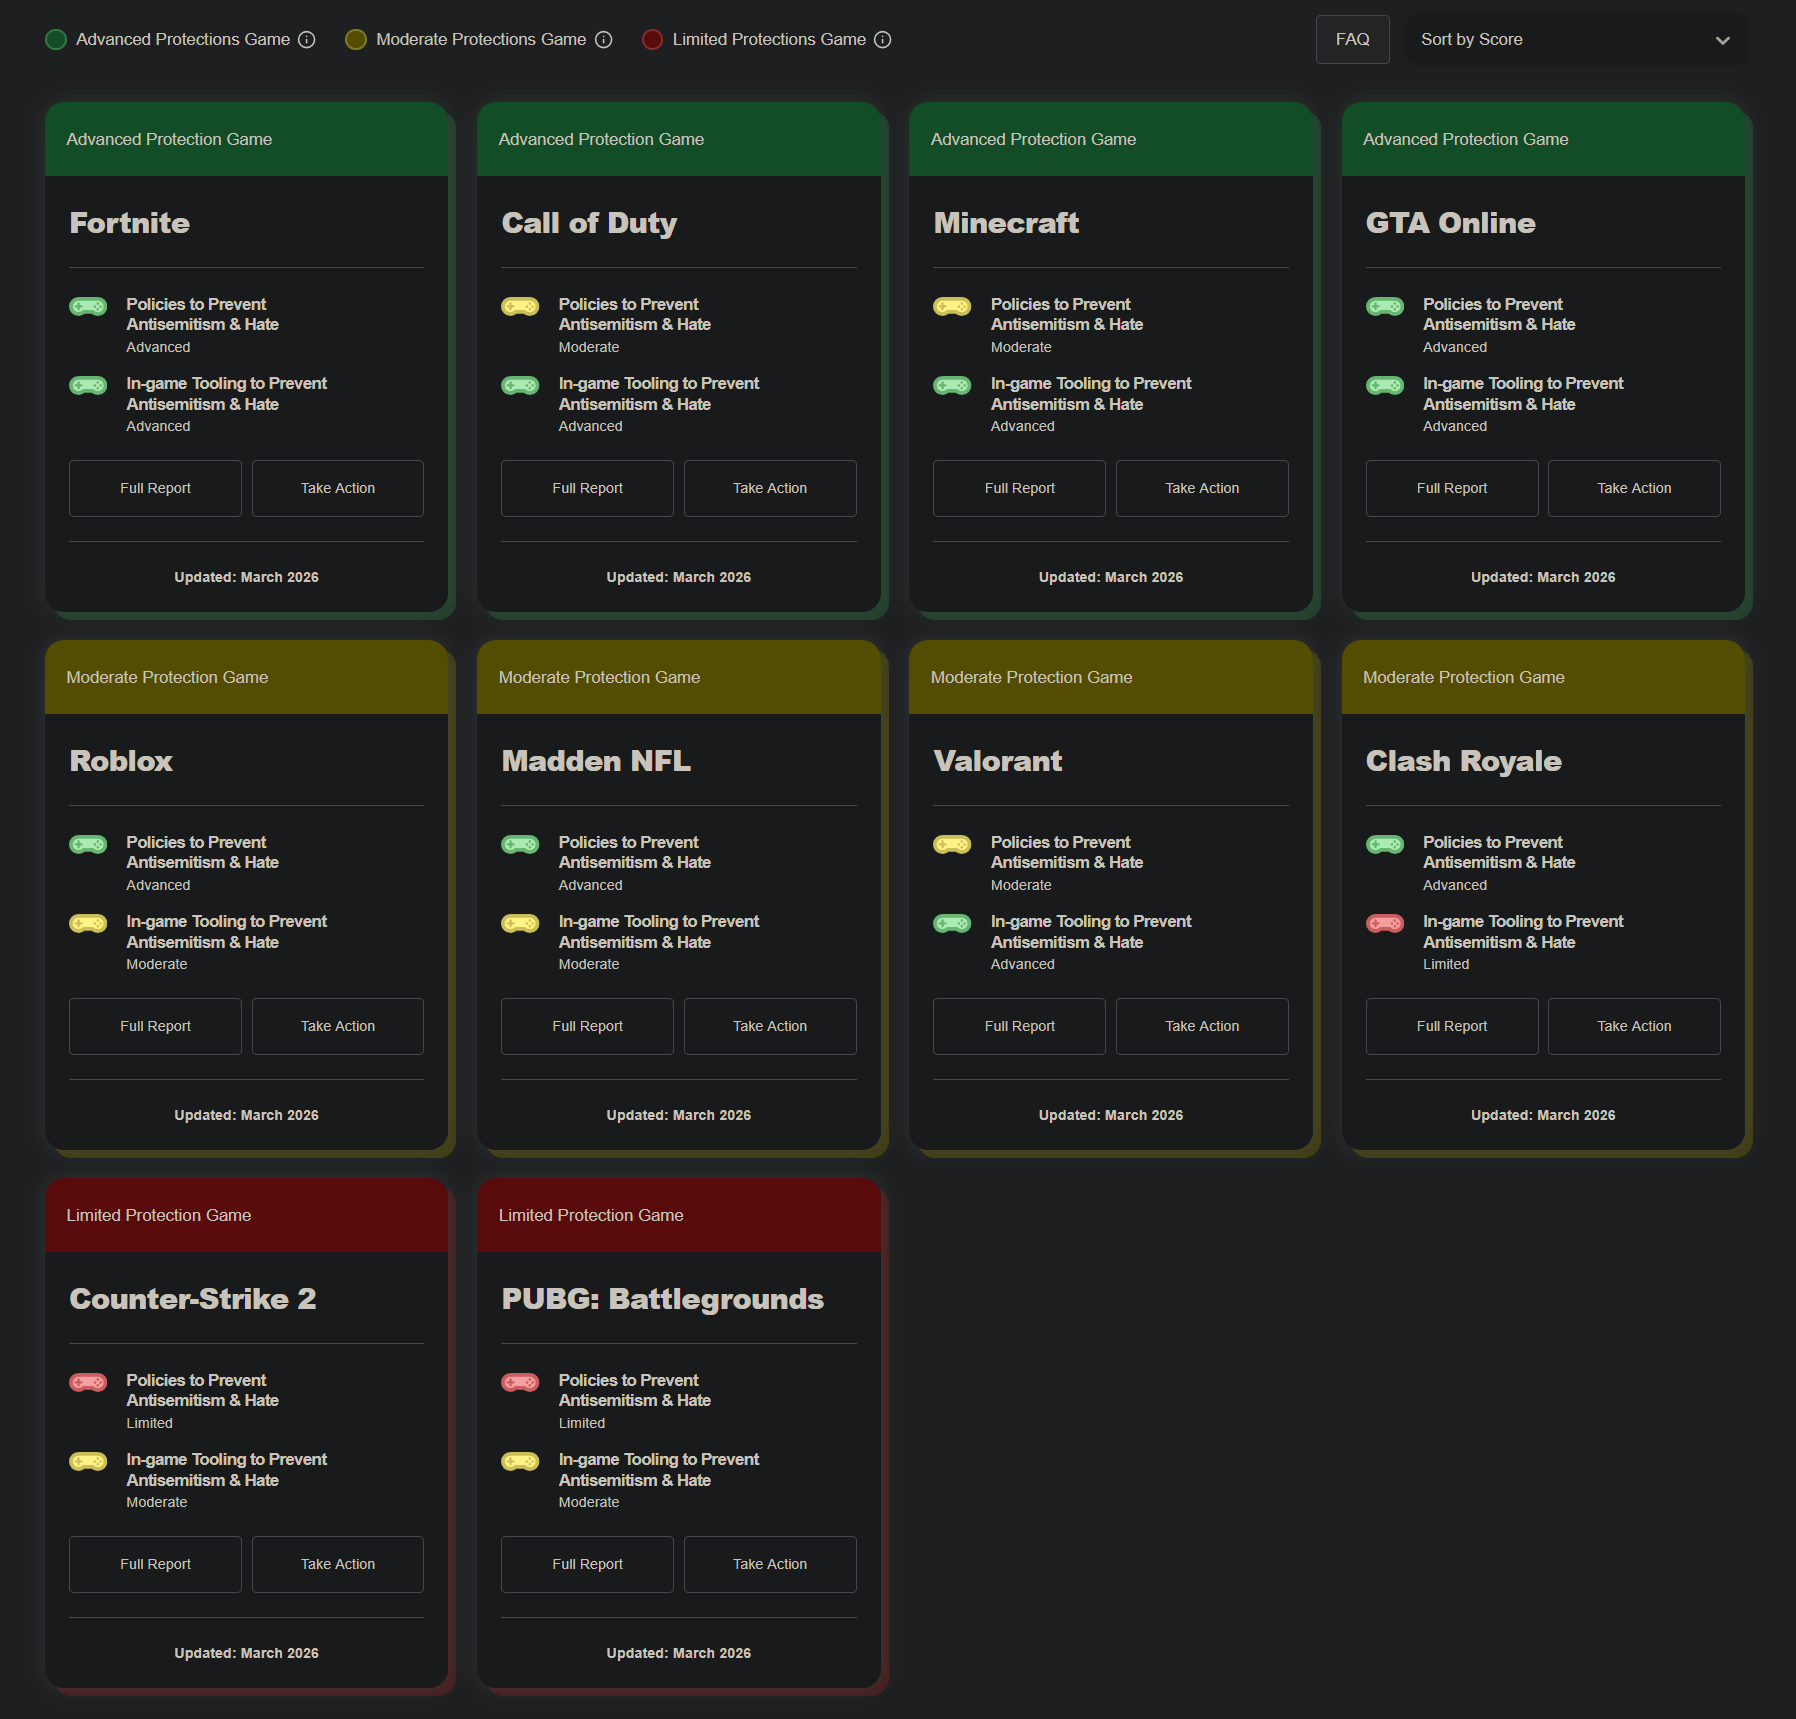View Madden NFL's Full Report
This screenshot has width=1796, height=1719.
pyautogui.click(x=587, y=1026)
